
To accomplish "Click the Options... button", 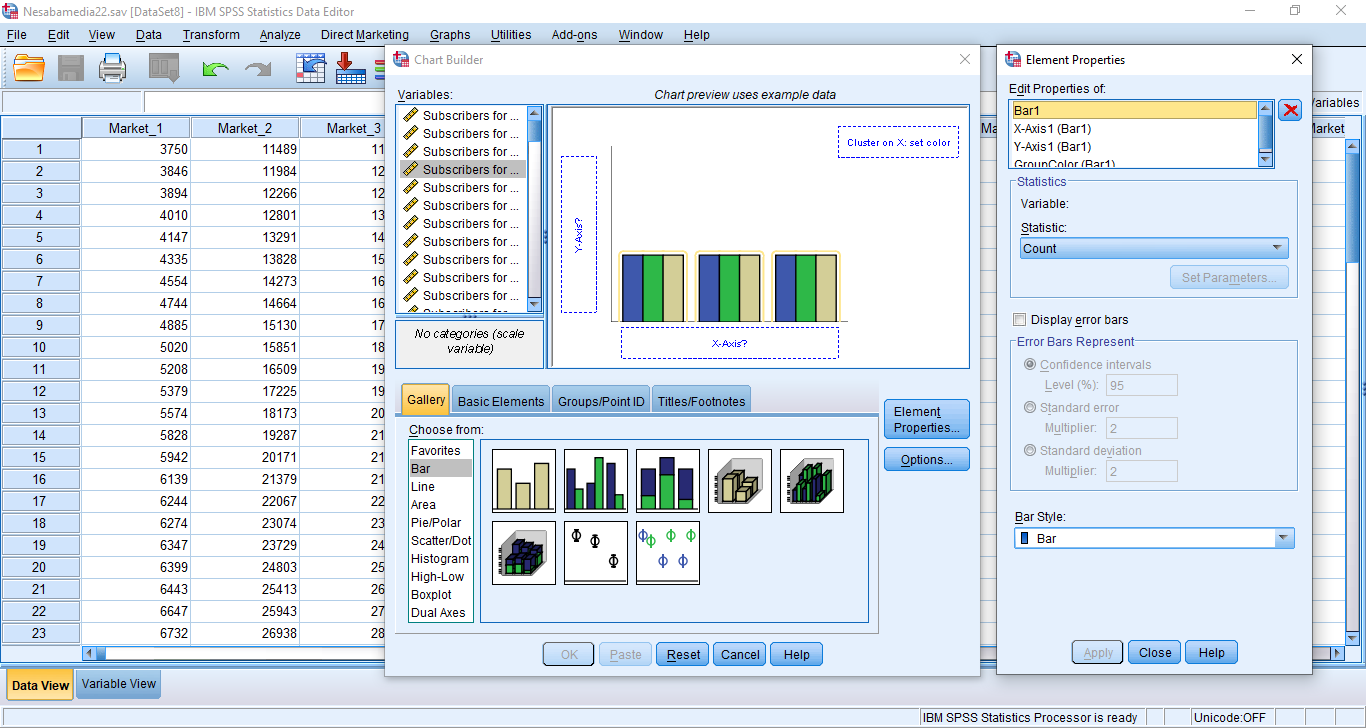I will click(x=926, y=460).
